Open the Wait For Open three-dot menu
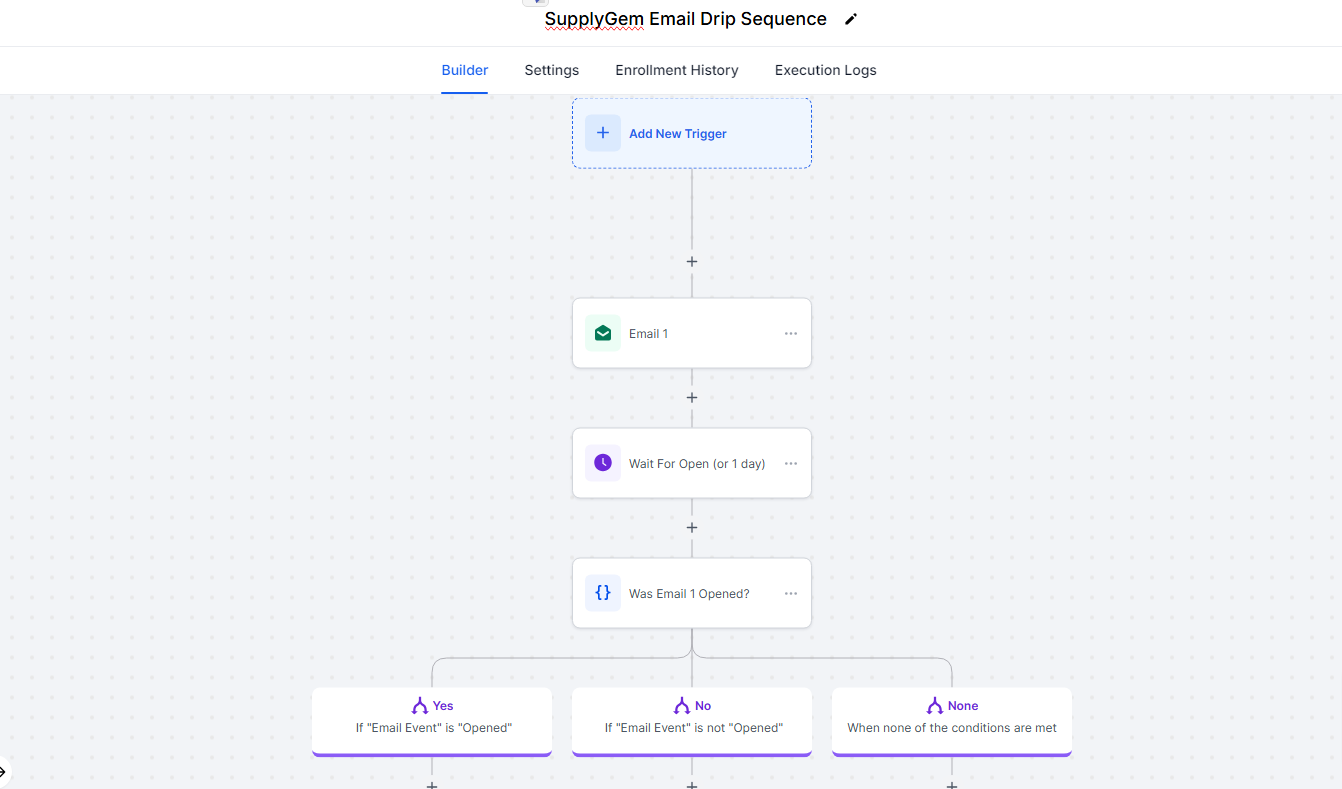Screen dimensions: 1342x789 (x=791, y=463)
